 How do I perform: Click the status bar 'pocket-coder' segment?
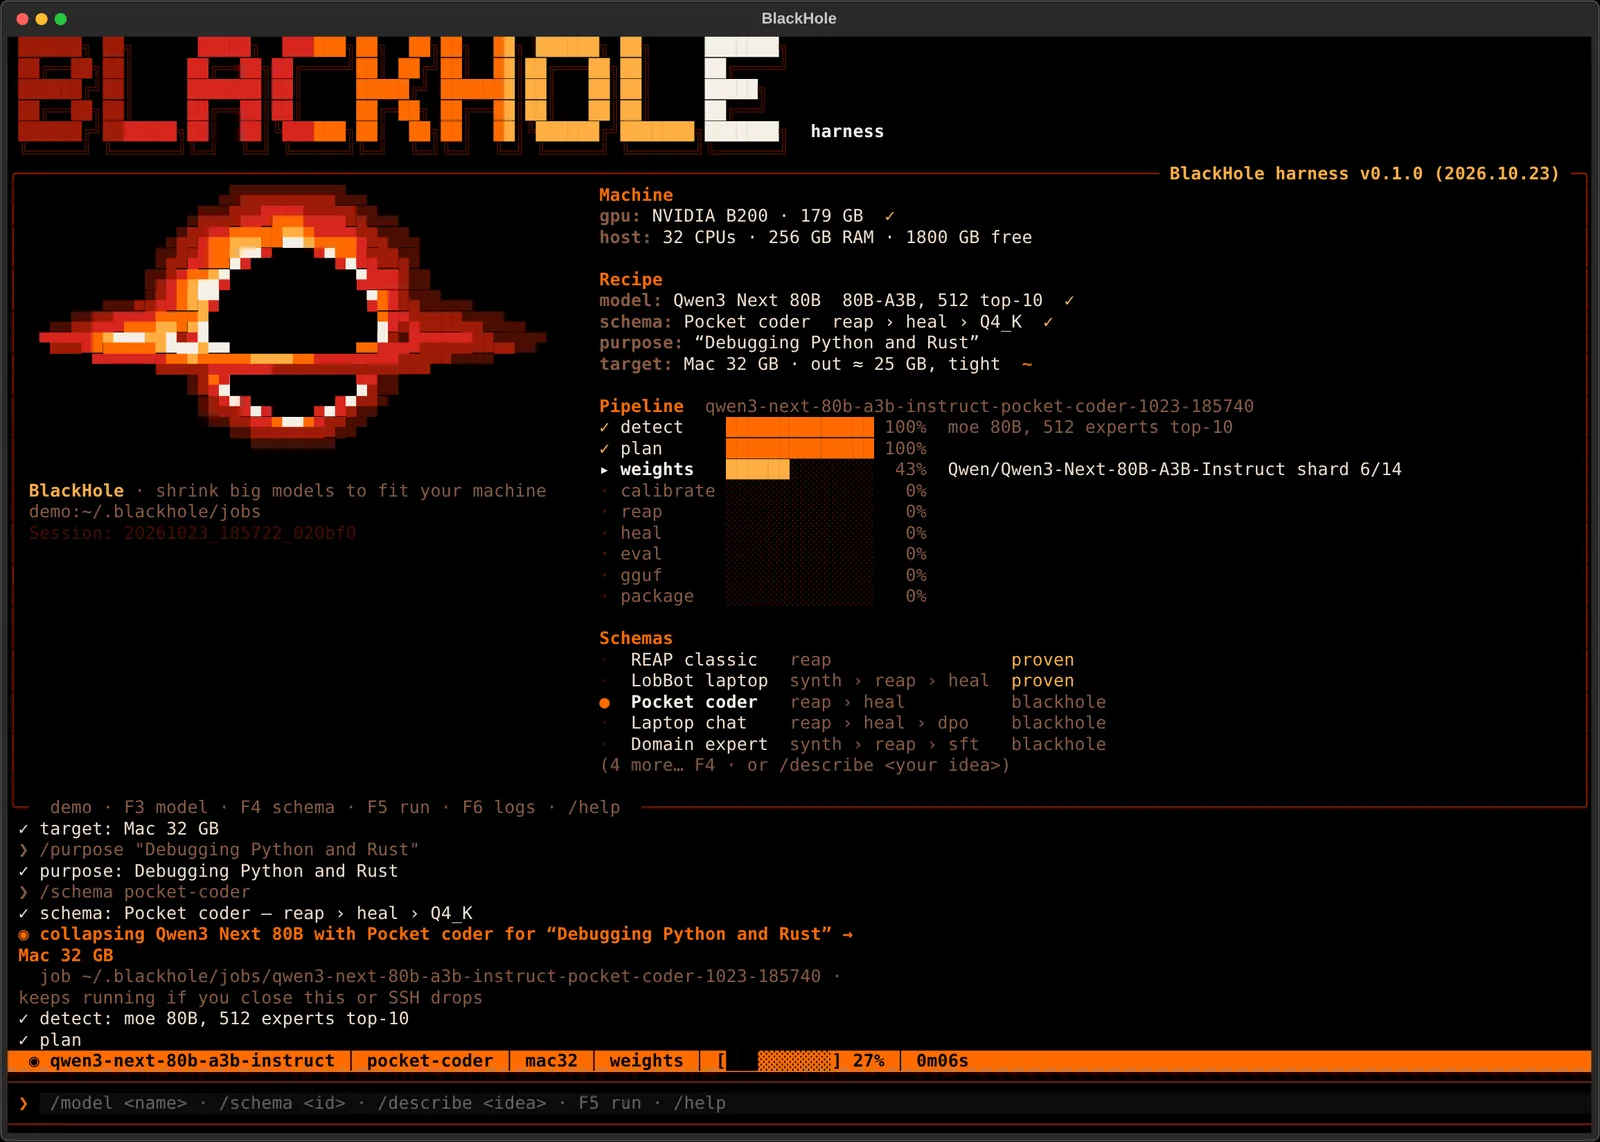430,1061
